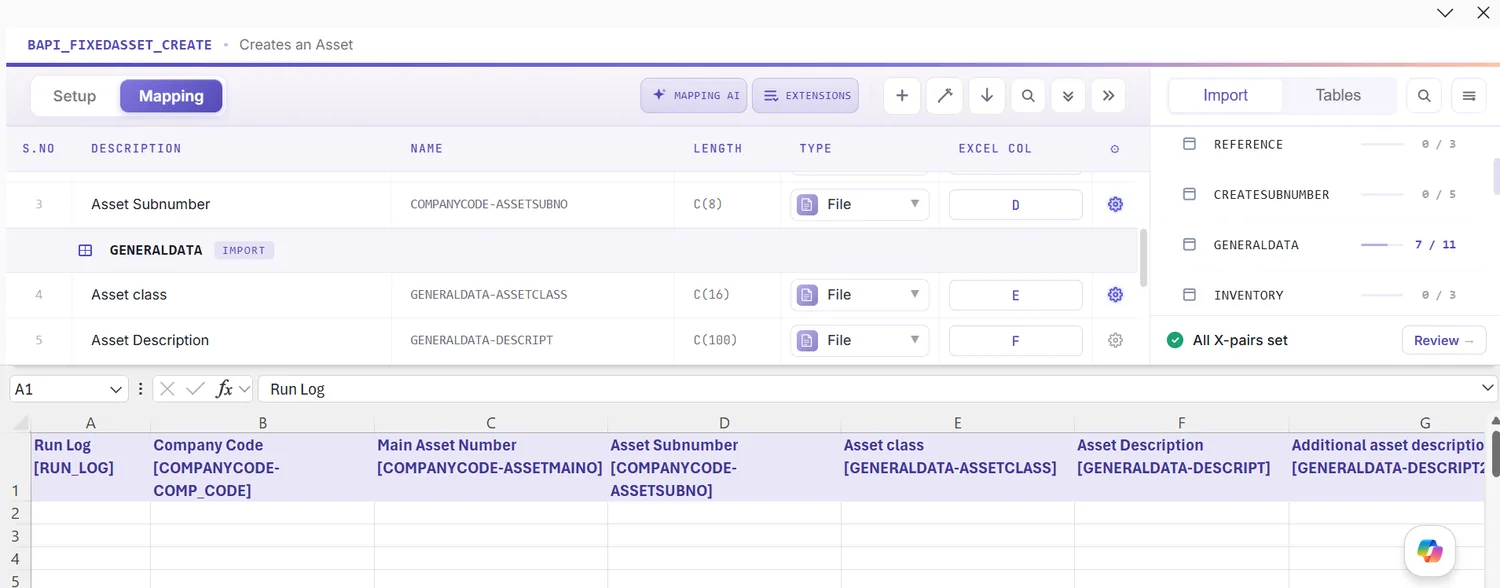Screen dimensions: 1500x588
Task: Click the Asset class spreadsheet header cell
Action: tap(957, 467)
